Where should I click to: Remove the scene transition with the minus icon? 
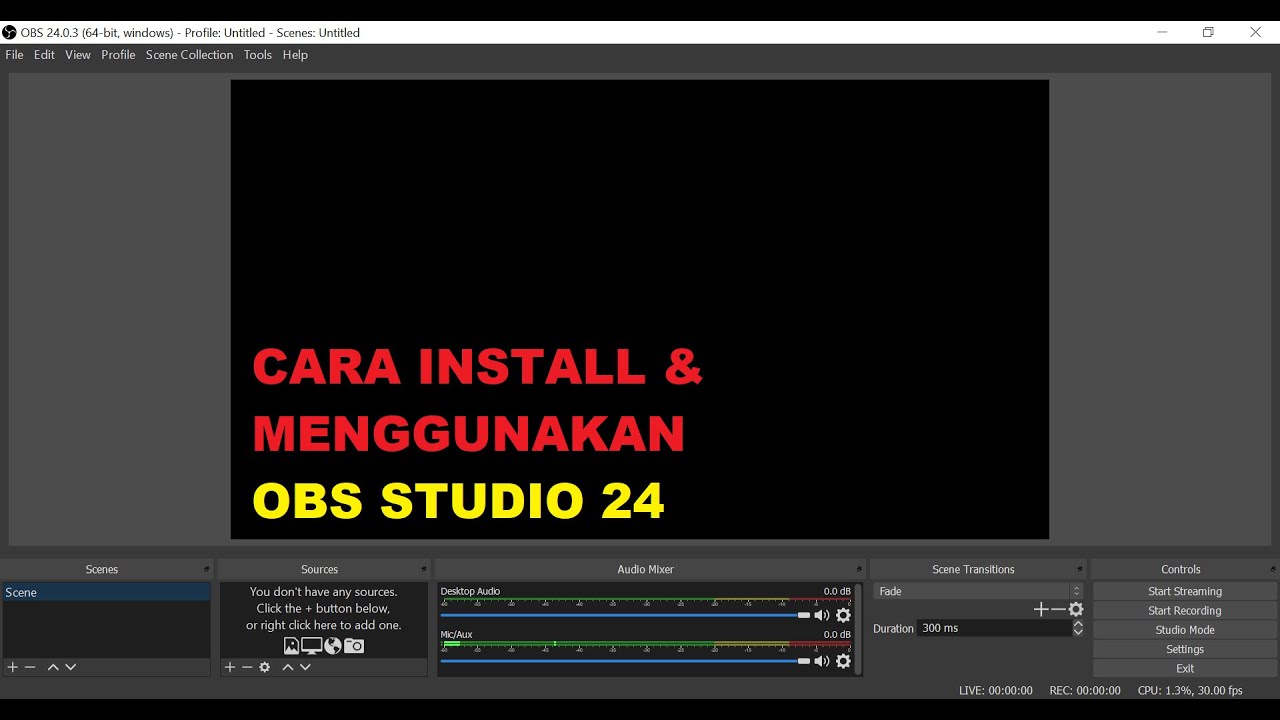click(x=1058, y=609)
